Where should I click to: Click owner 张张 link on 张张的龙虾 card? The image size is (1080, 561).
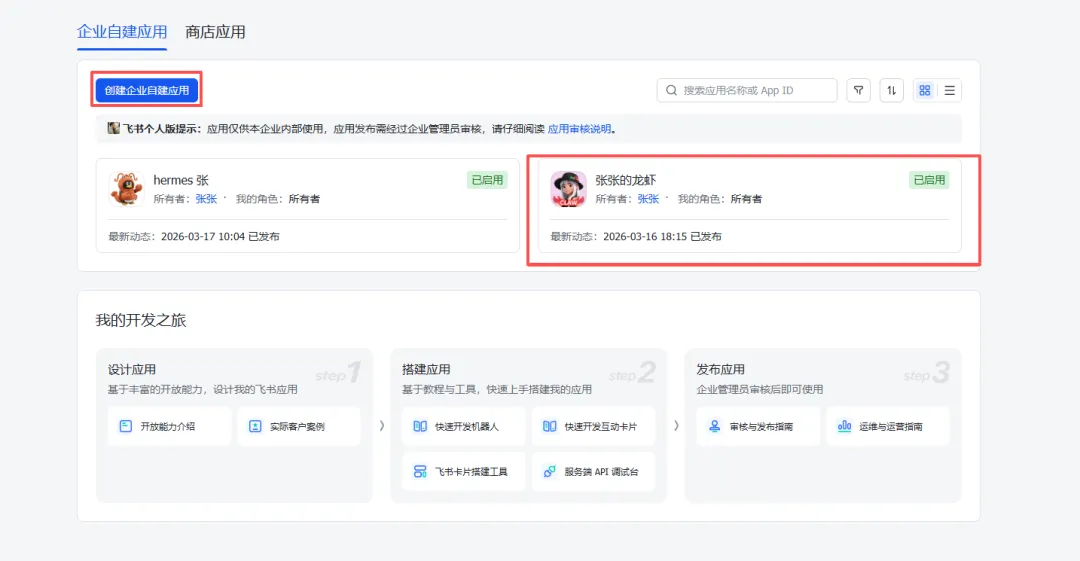[x=648, y=198]
